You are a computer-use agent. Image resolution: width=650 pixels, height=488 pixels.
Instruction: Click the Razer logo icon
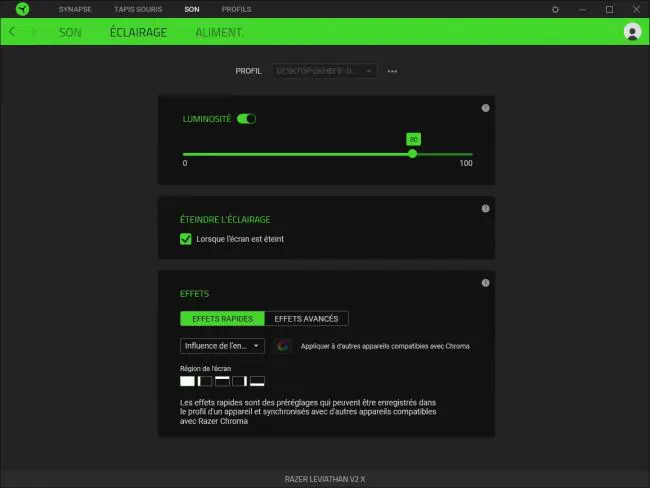point(22,9)
